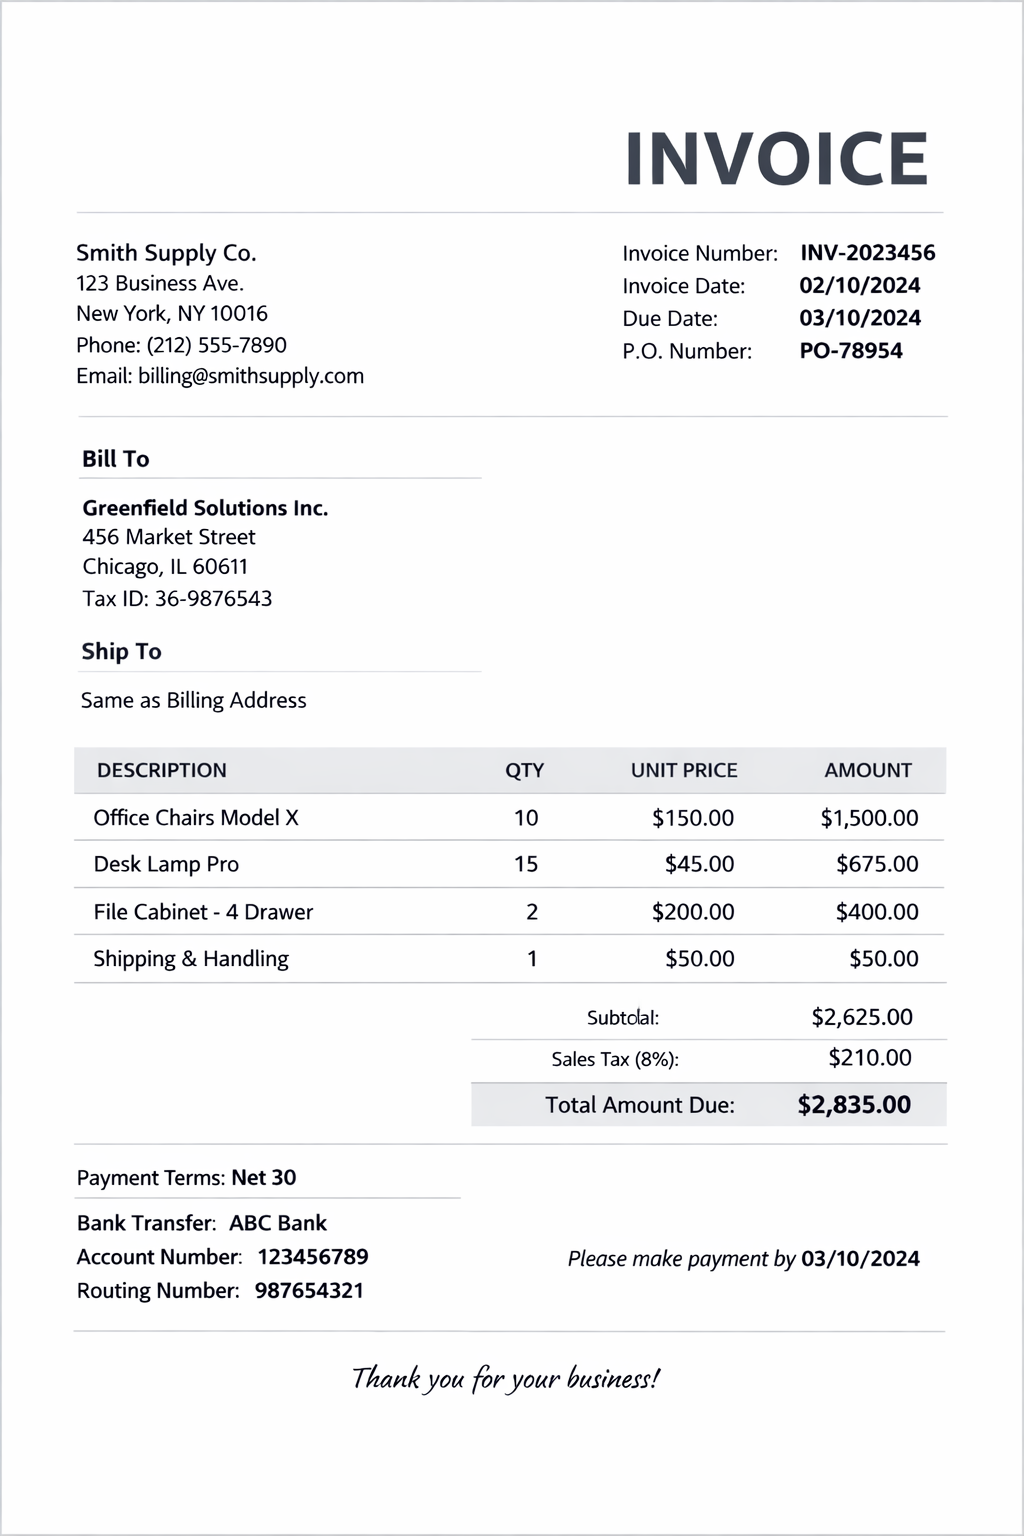Click the P.O. number PO-78954
This screenshot has height=1536, width=1024.
click(x=850, y=351)
